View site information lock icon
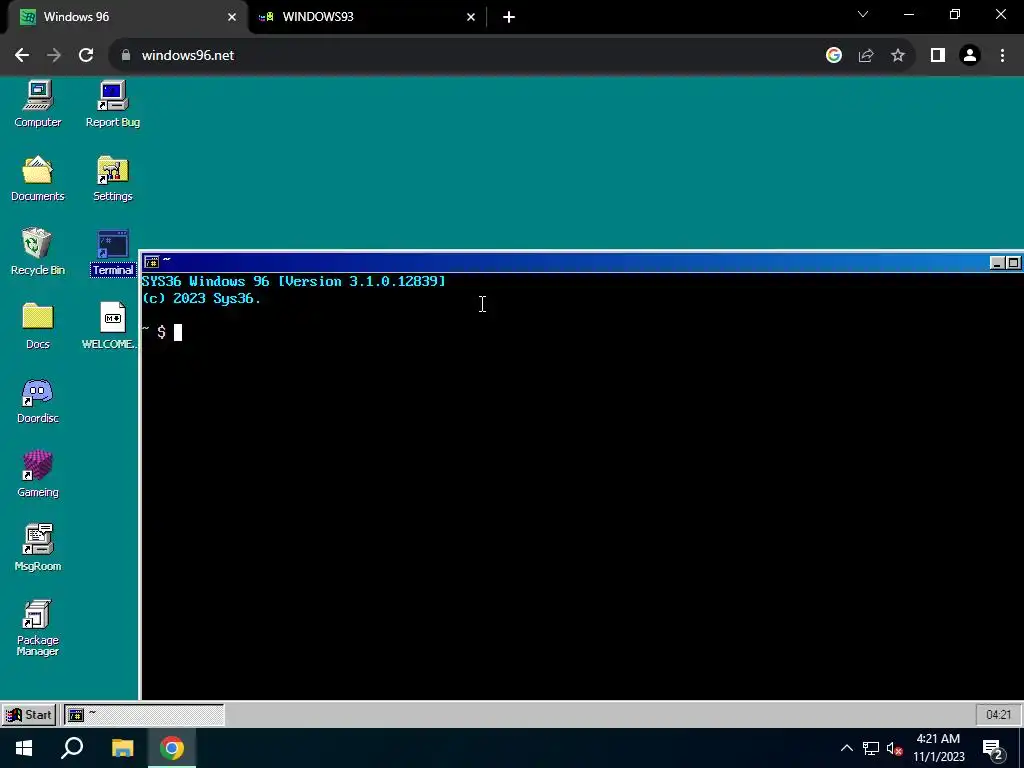Screen dimensions: 1024x768 click(126, 56)
